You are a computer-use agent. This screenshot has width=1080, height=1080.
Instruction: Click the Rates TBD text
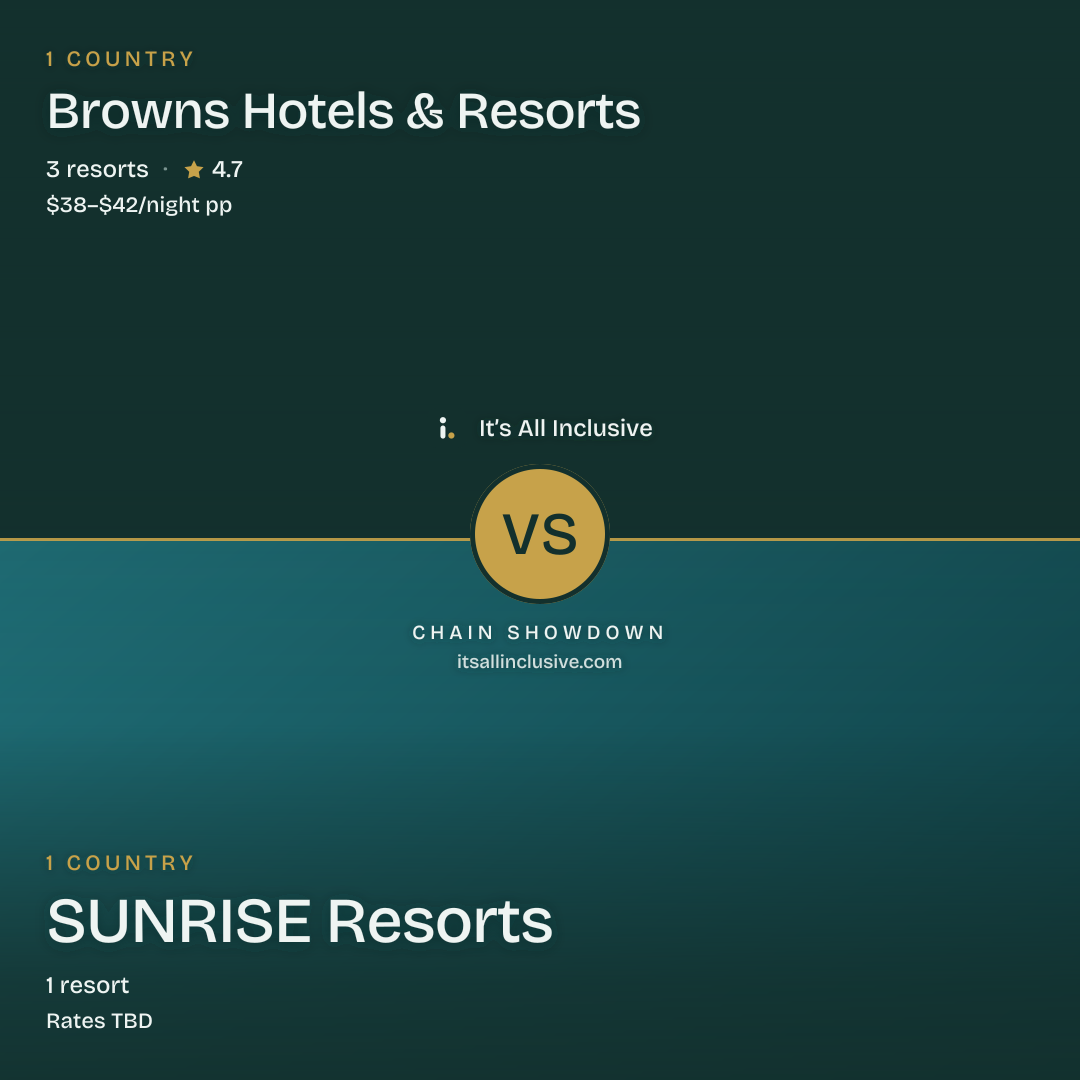coord(99,1021)
